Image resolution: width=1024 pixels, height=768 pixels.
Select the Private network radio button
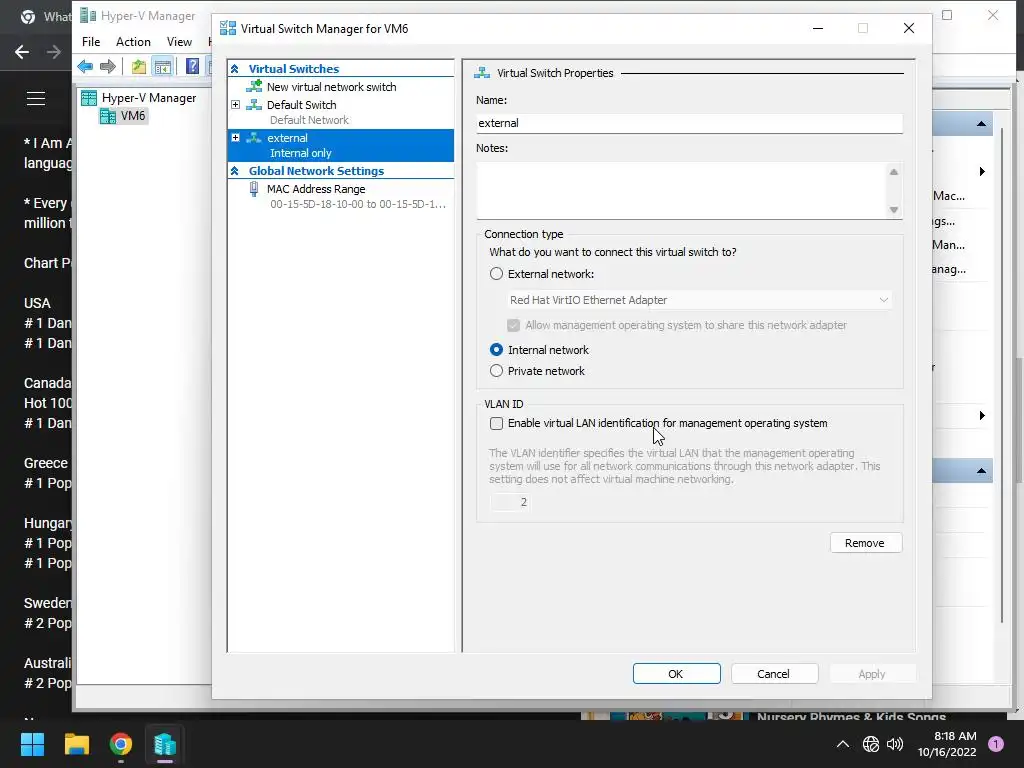[496, 371]
